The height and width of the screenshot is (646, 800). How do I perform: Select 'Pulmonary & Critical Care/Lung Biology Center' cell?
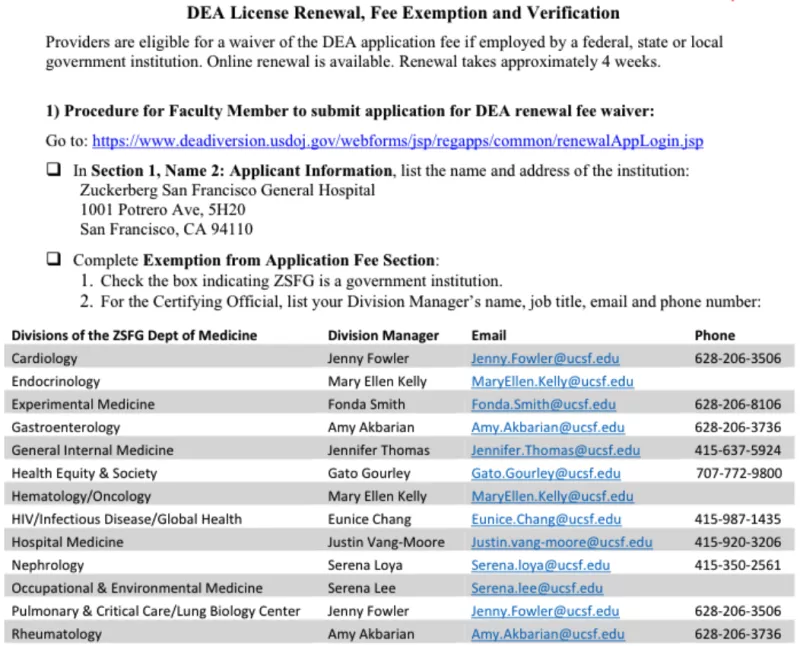(x=156, y=611)
